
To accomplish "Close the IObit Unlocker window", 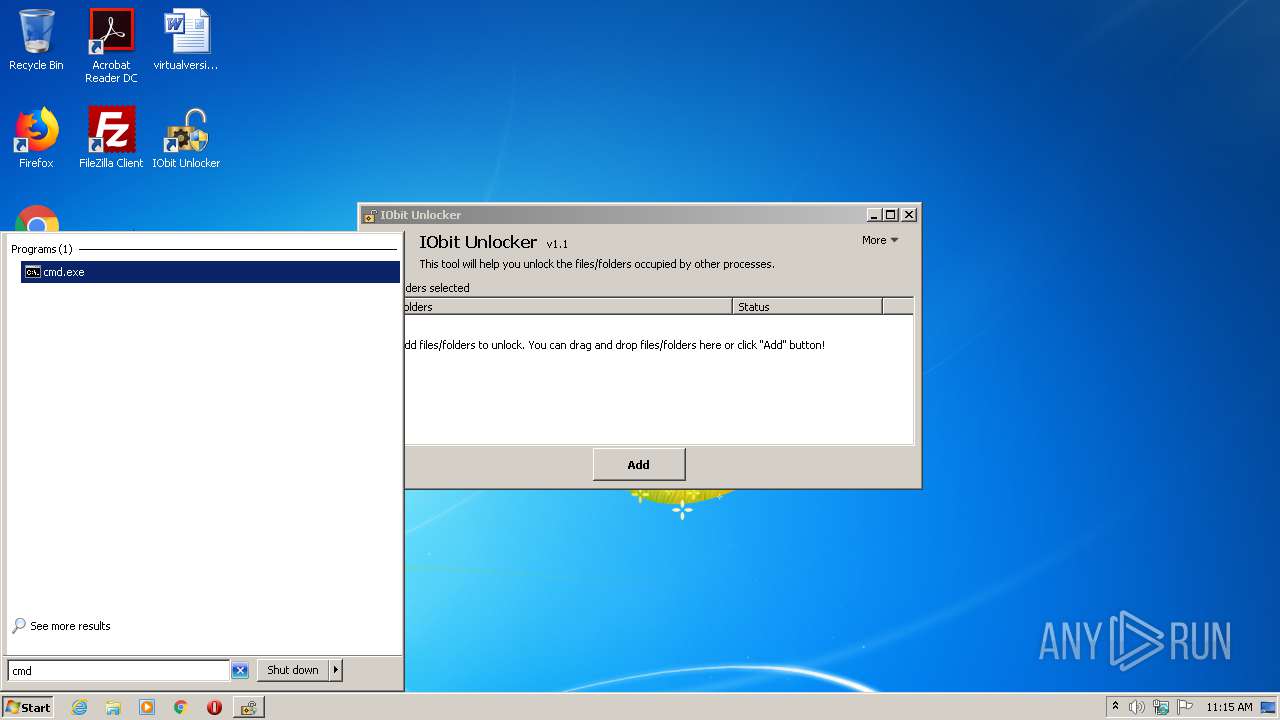I will [909, 215].
